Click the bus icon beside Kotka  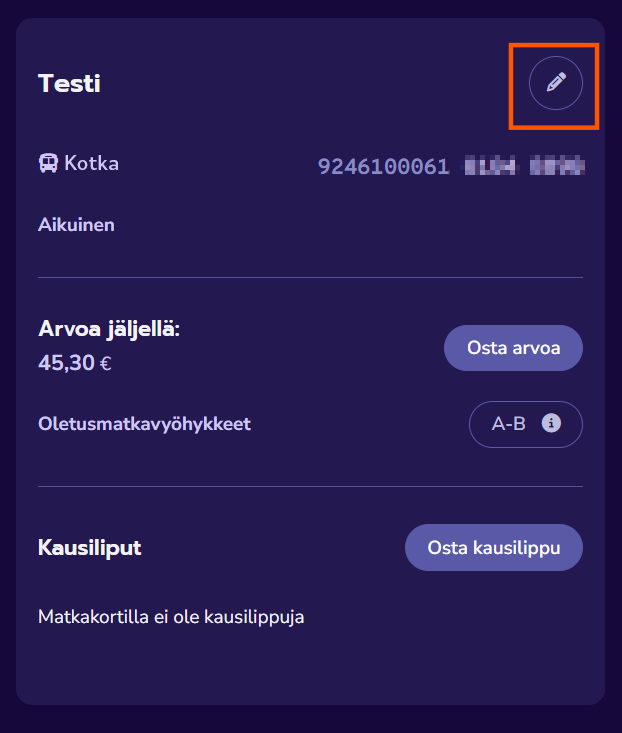click(48, 163)
